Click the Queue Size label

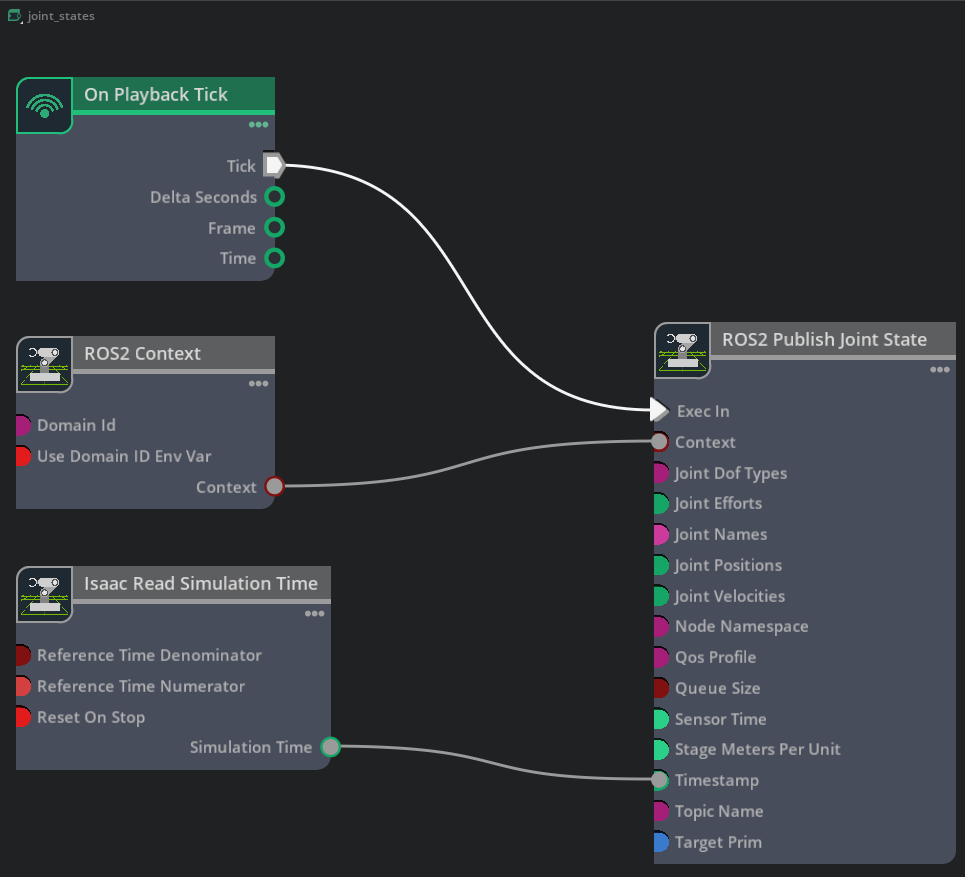point(718,688)
